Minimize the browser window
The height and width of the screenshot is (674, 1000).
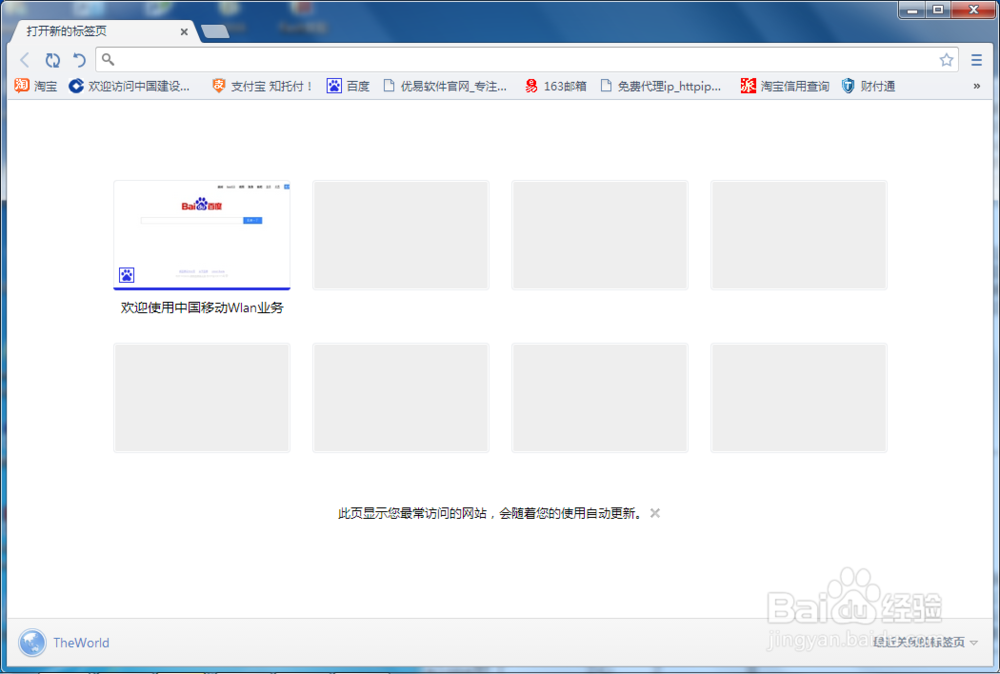click(912, 10)
